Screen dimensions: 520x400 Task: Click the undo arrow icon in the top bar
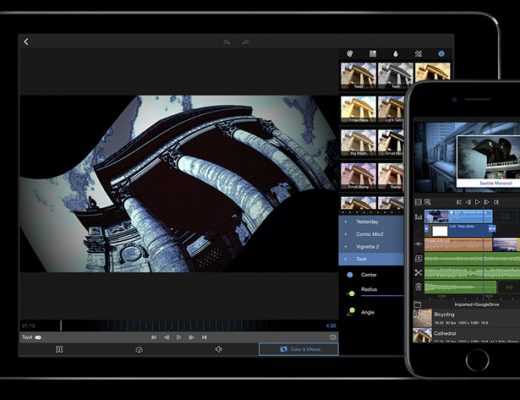[x=227, y=43]
